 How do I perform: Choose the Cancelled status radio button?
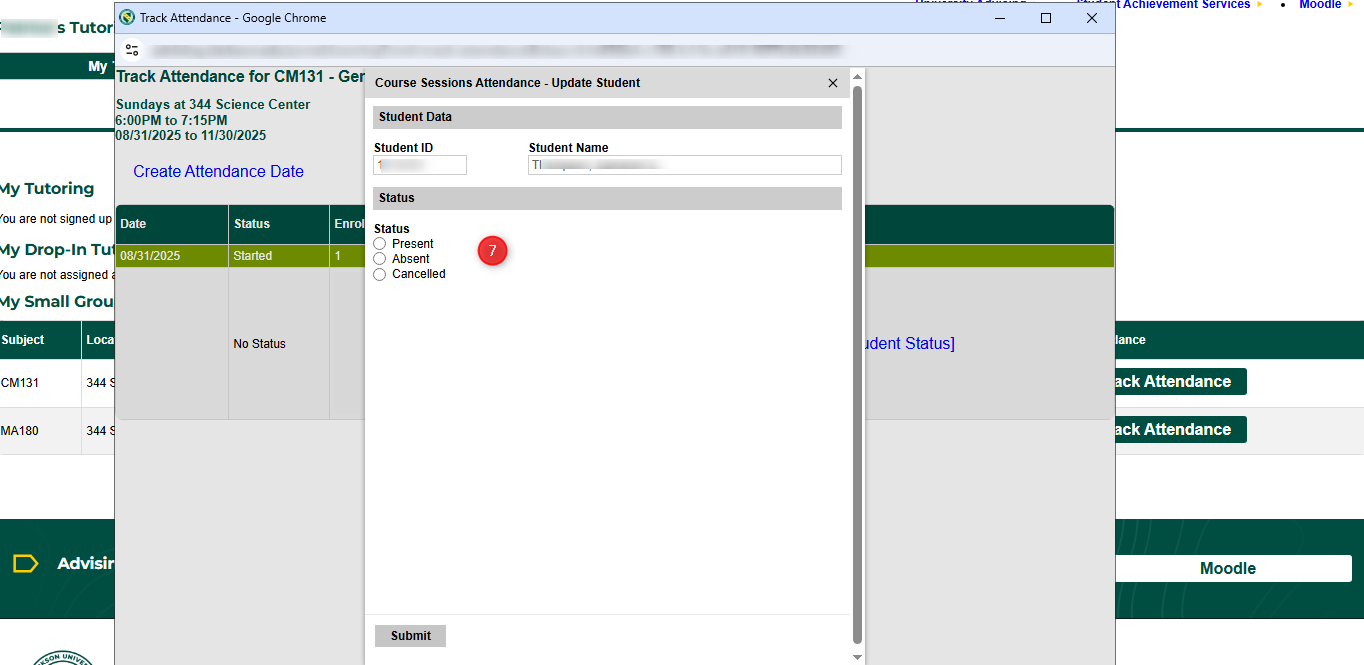380,274
